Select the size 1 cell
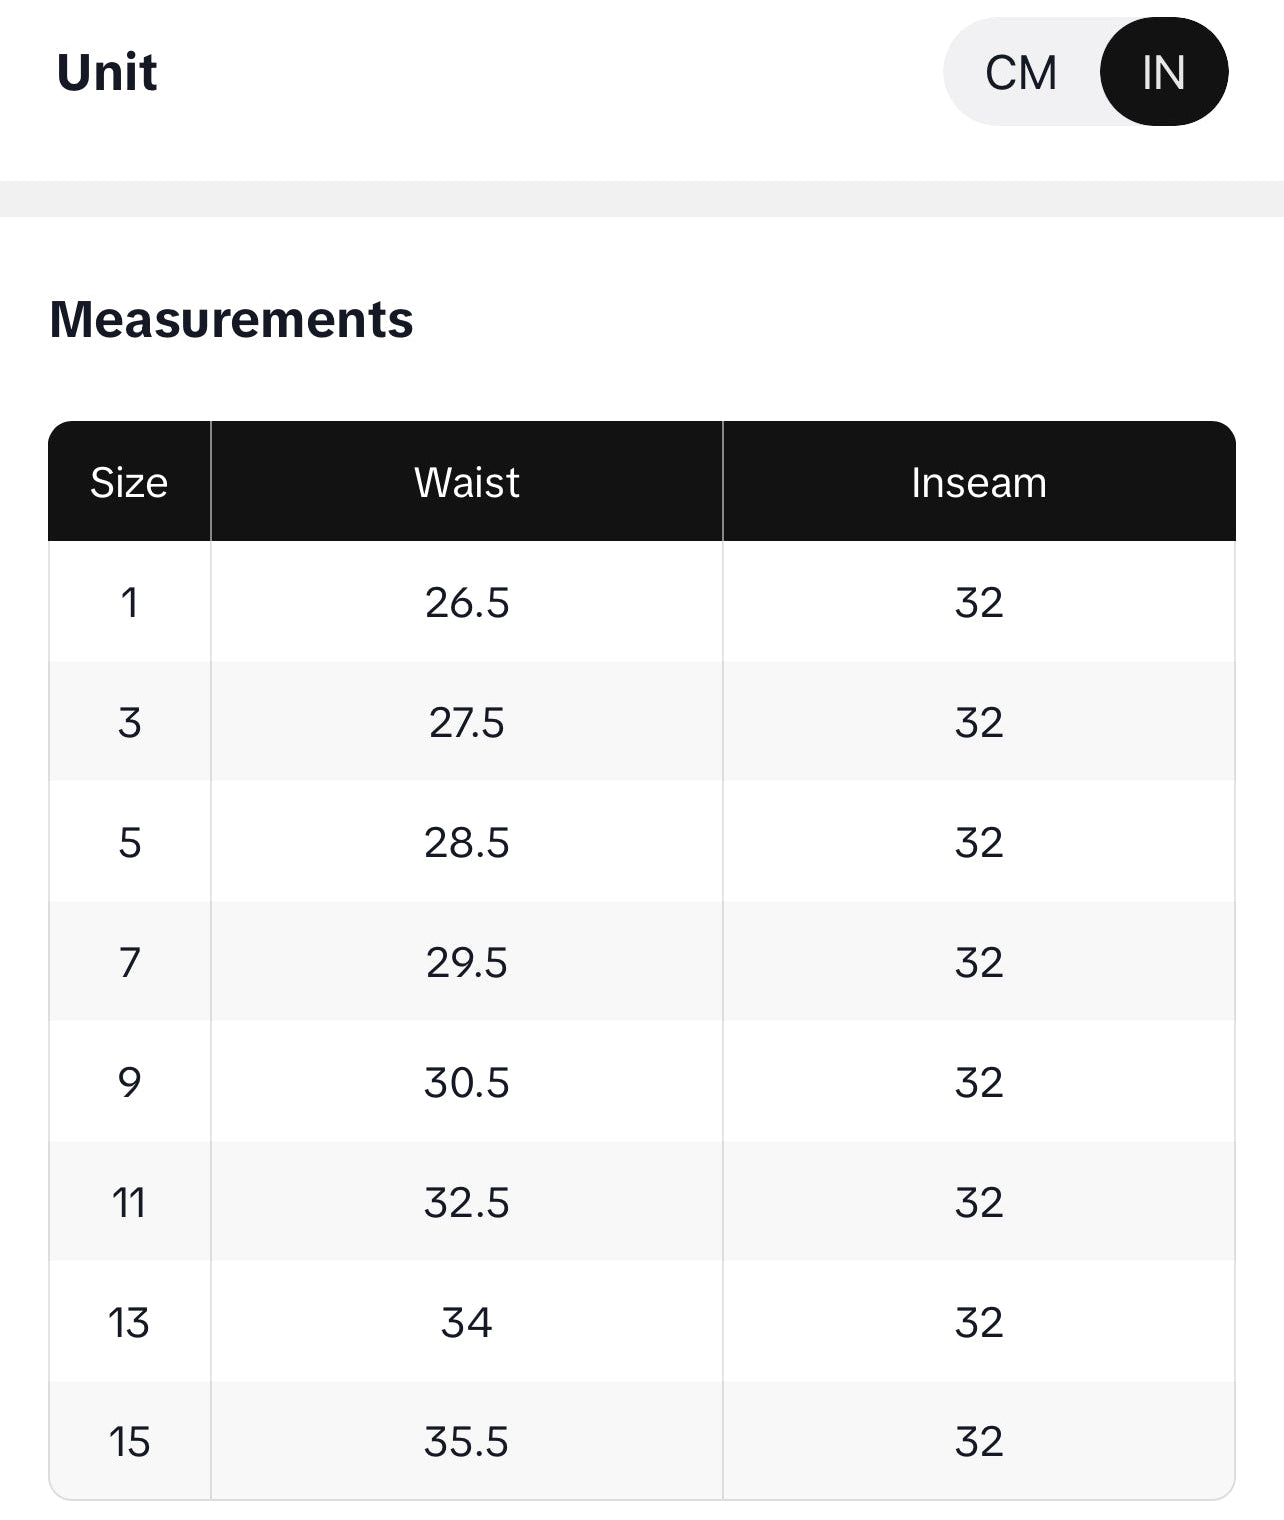The height and width of the screenshot is (1520, 1284). (x=129, y=603)
